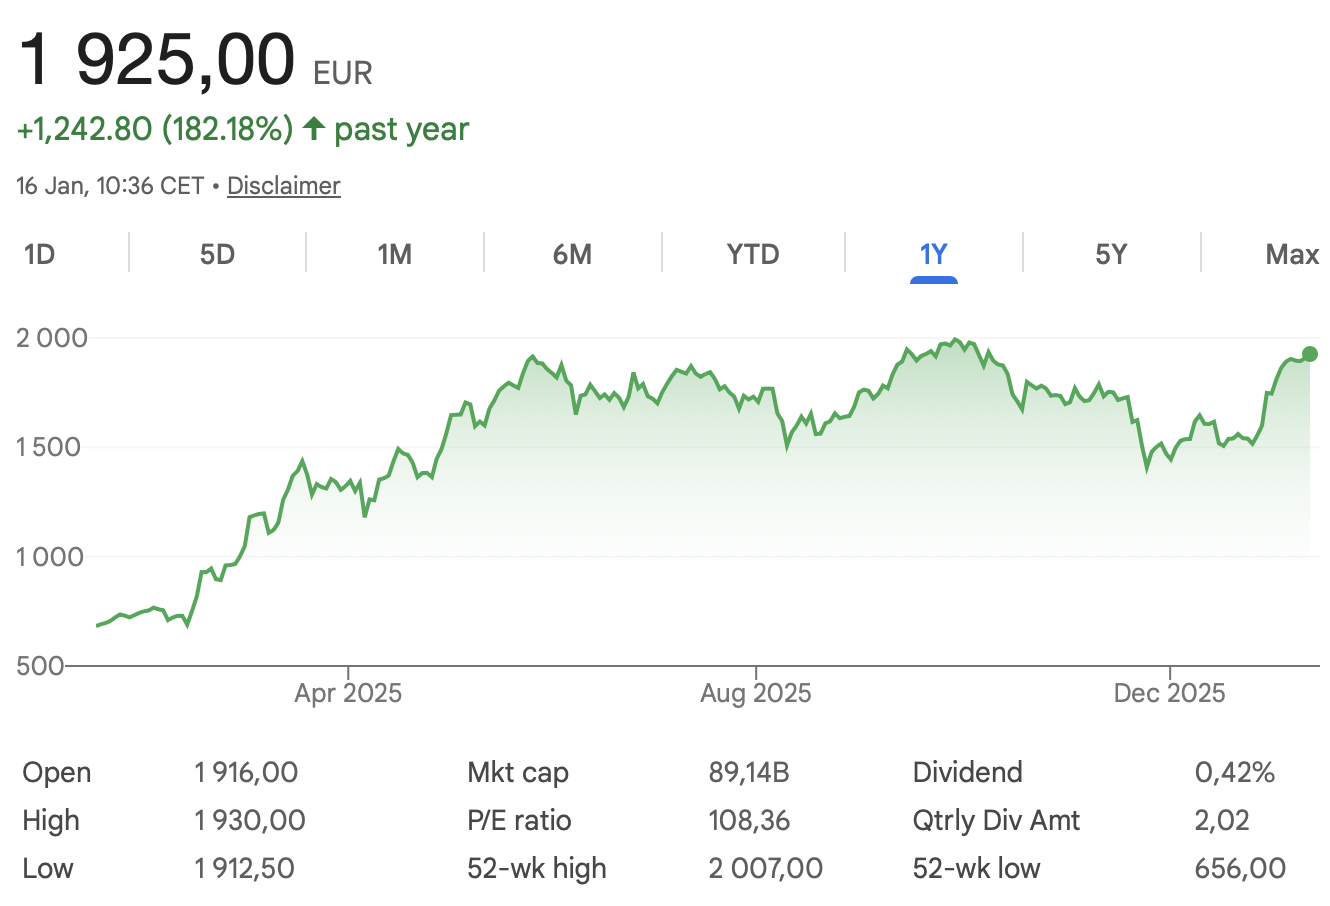This screenshot has height=906, width=1330.
Task: Select the 1D time range tab
Action: (x=39, y=254)
